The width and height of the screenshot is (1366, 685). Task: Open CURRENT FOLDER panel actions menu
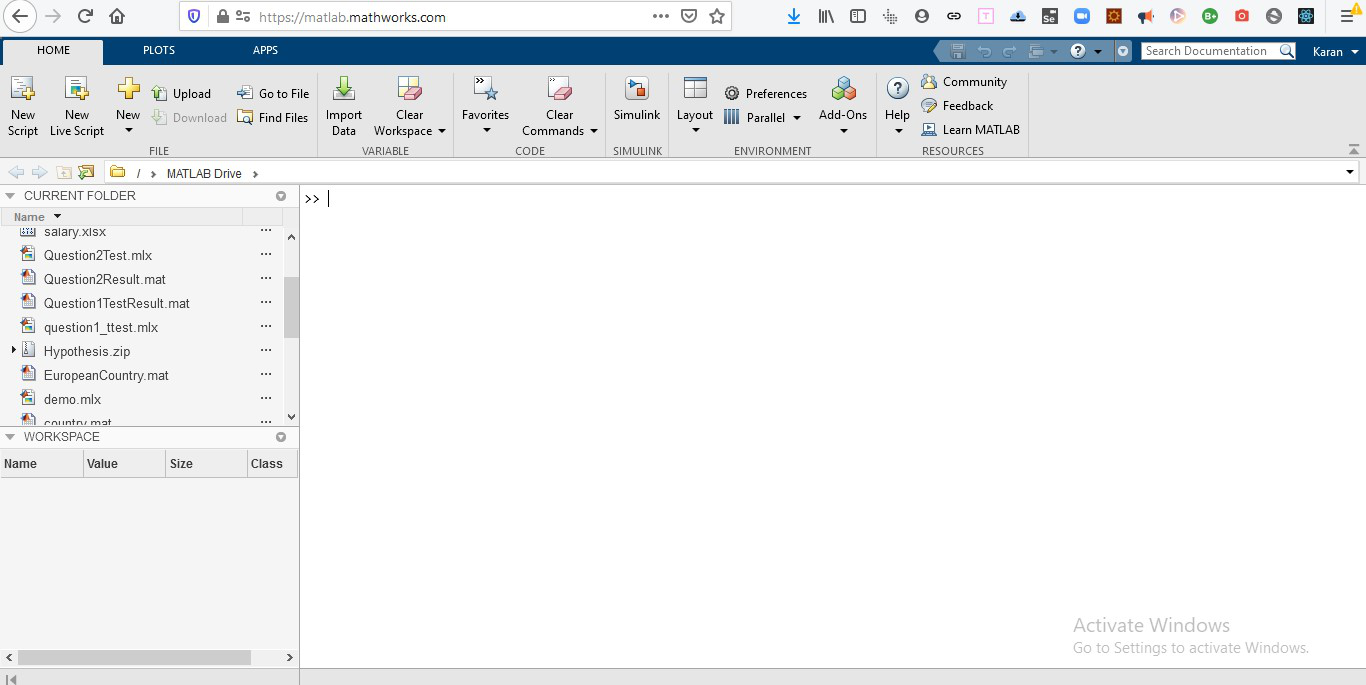(281, 196)
